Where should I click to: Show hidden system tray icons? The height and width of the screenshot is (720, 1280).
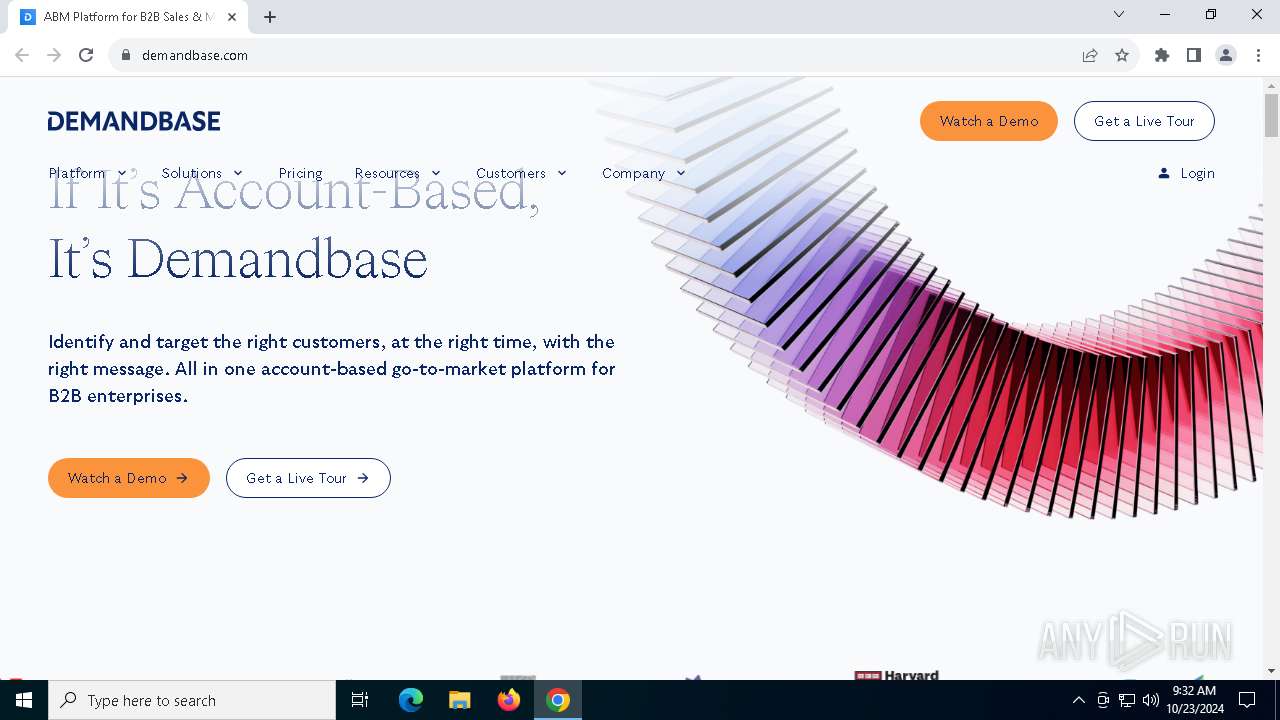(1078, 700)
